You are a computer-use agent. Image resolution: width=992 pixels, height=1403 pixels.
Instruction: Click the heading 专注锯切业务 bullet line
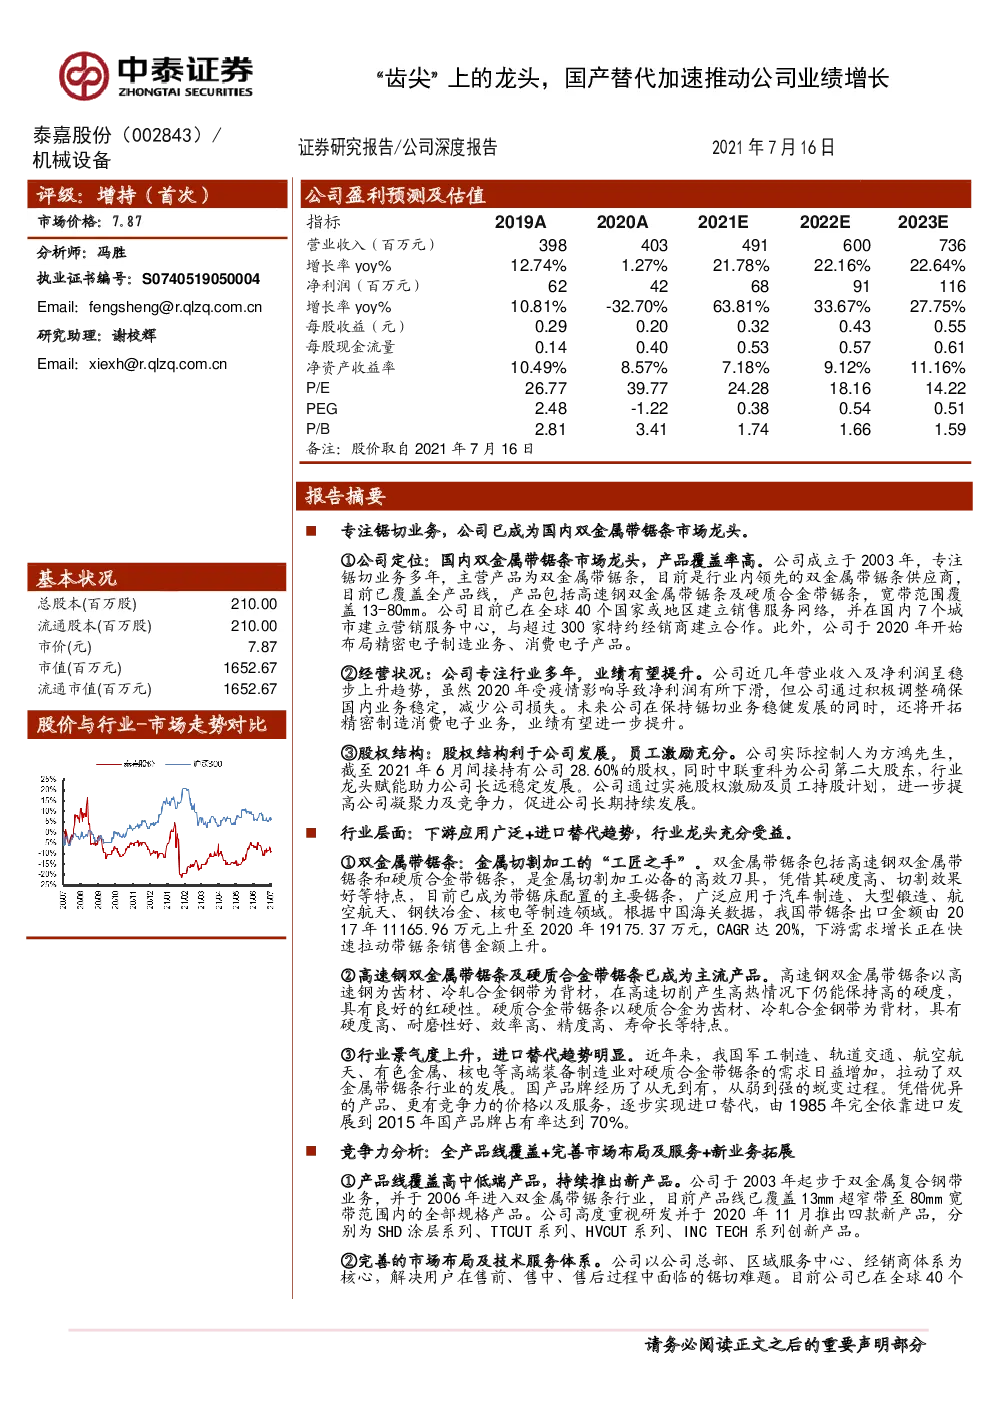click(x=545, y=531)
